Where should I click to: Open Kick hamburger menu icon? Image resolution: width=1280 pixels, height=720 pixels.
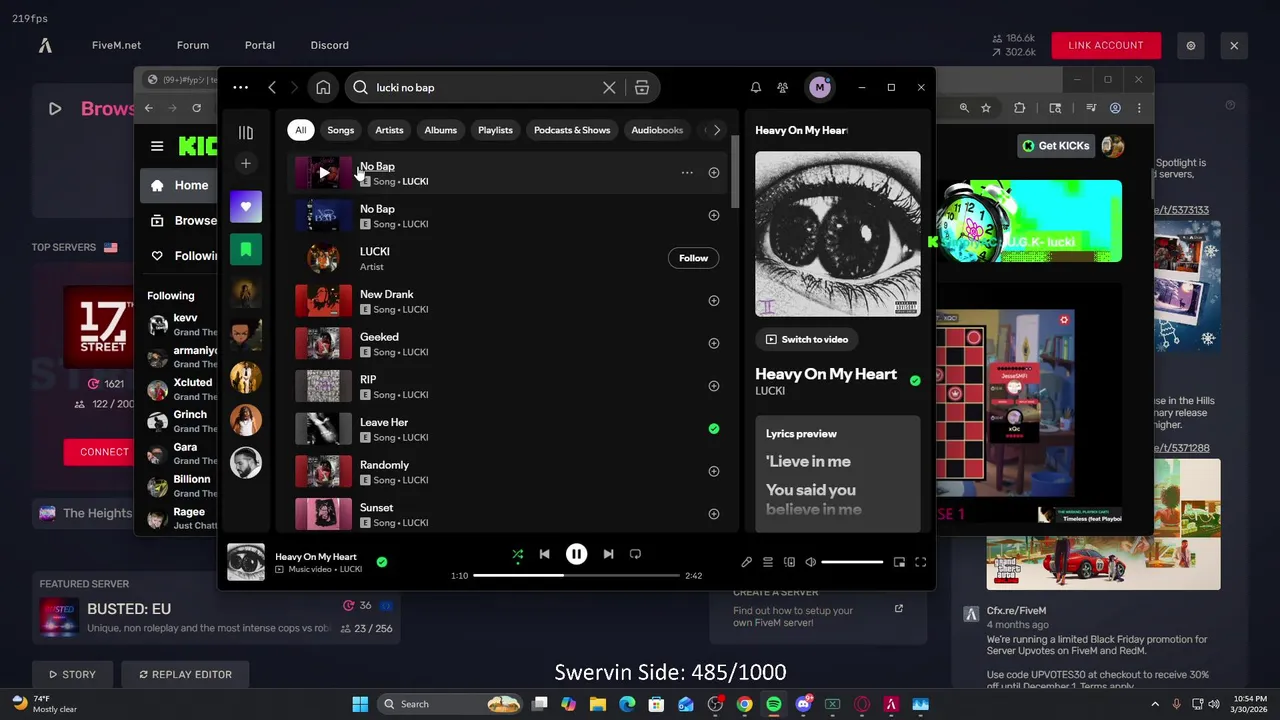pyautogui.click(x=157, y=146)
